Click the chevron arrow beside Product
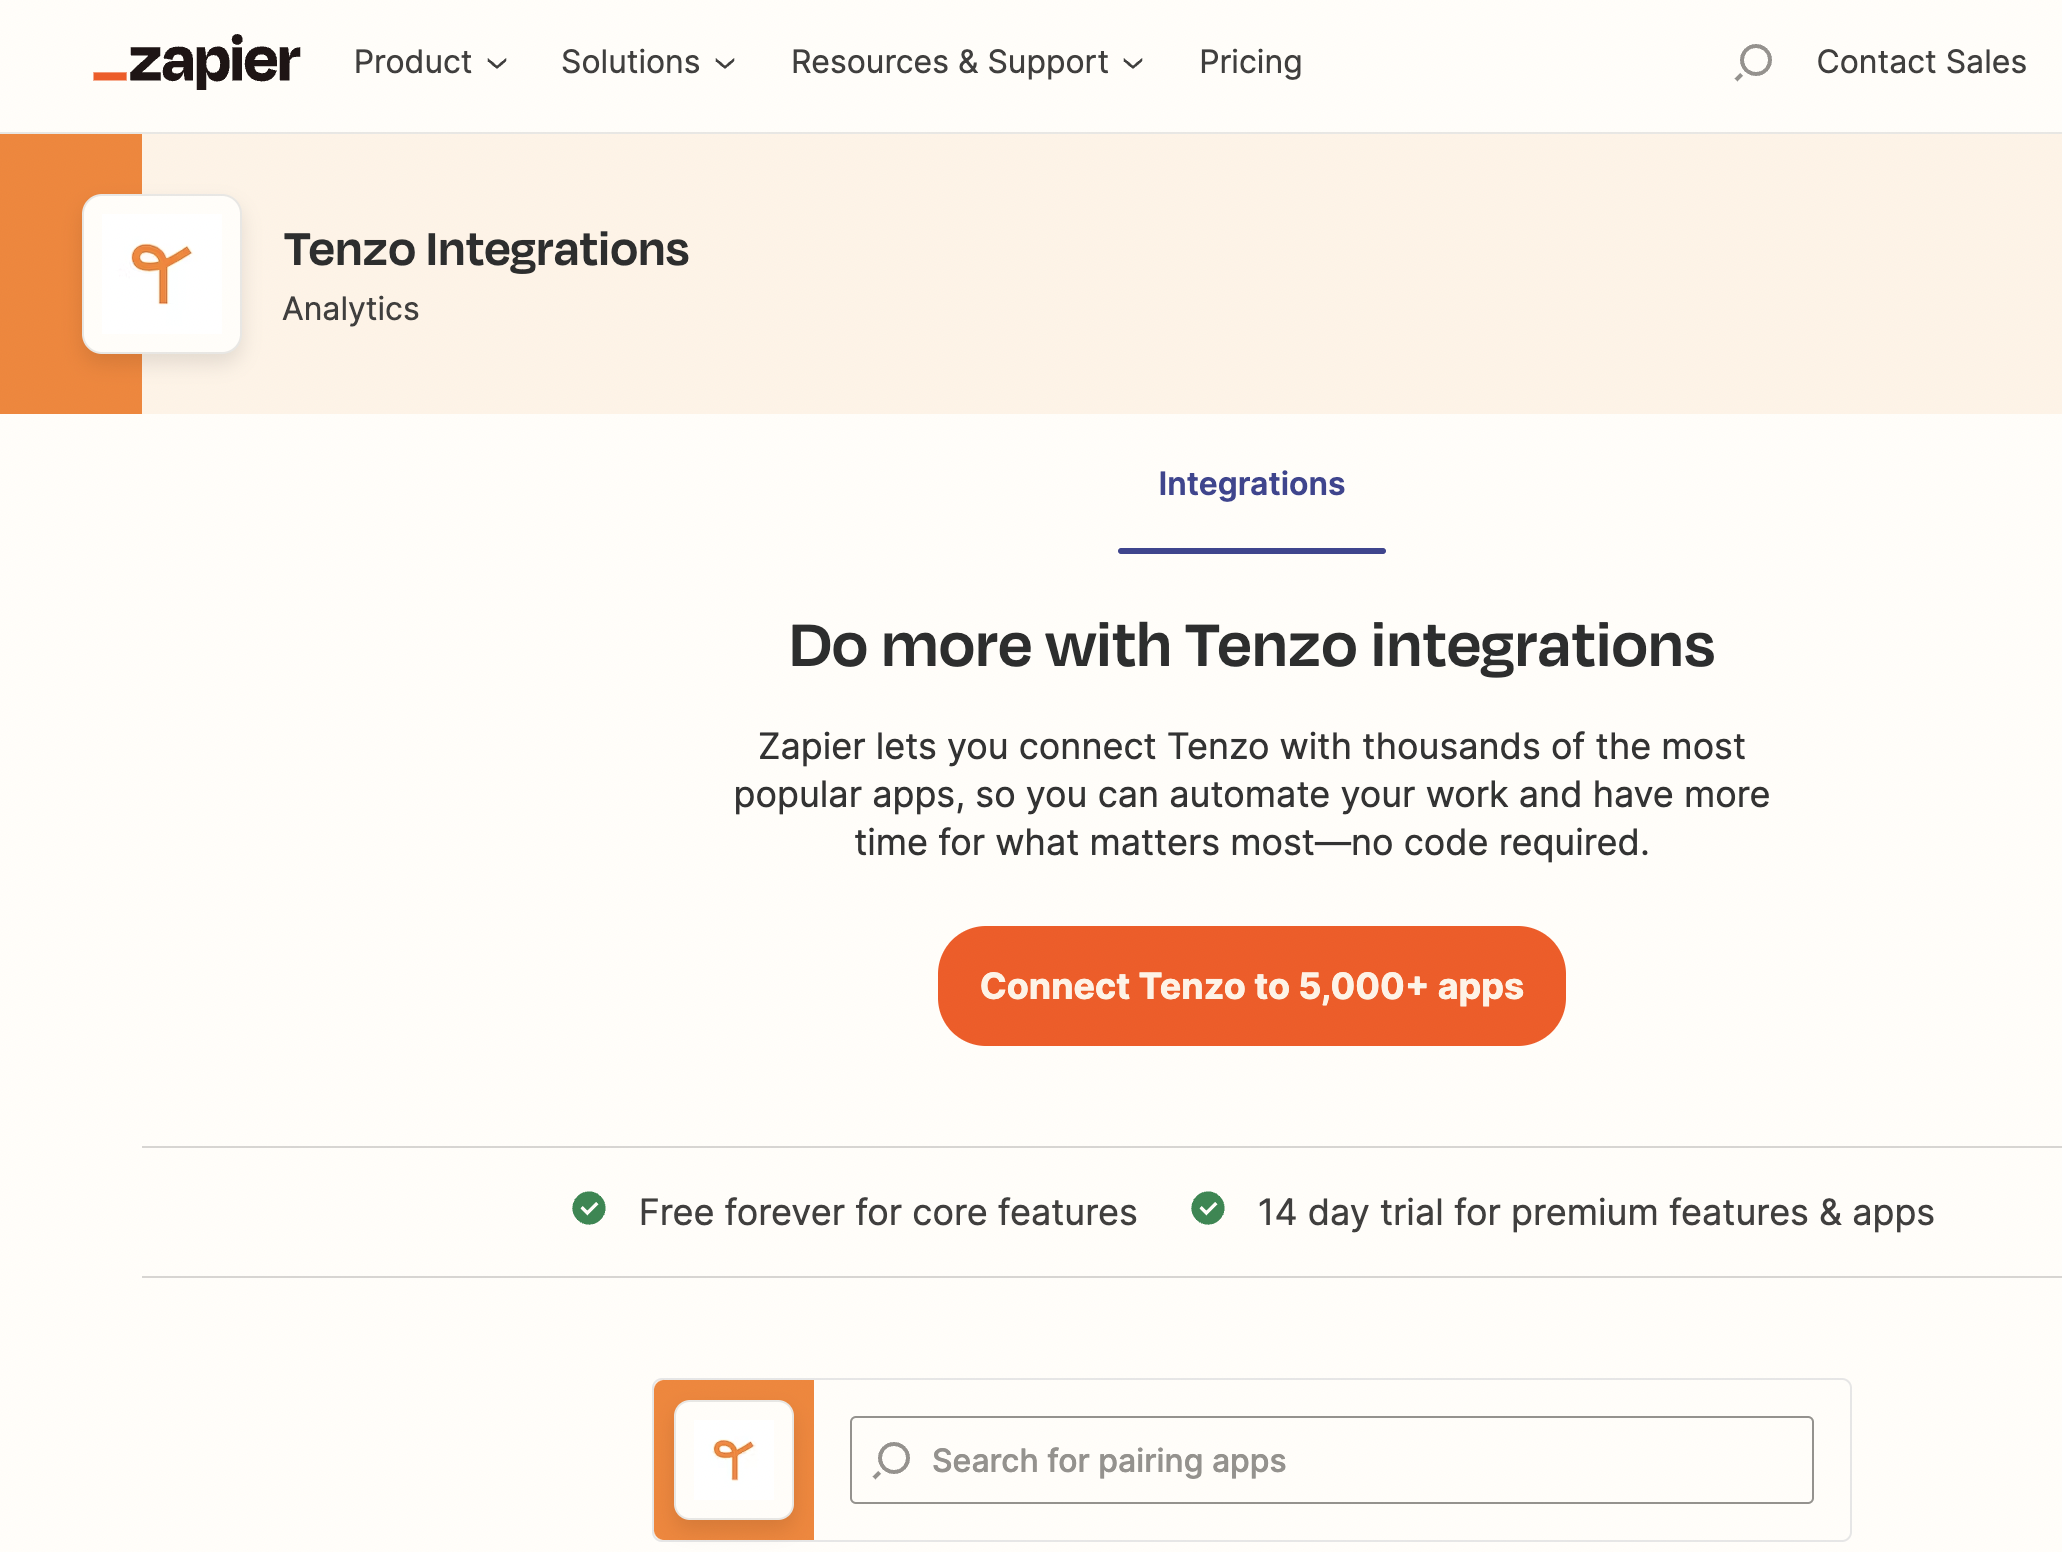 click(497, 64)
